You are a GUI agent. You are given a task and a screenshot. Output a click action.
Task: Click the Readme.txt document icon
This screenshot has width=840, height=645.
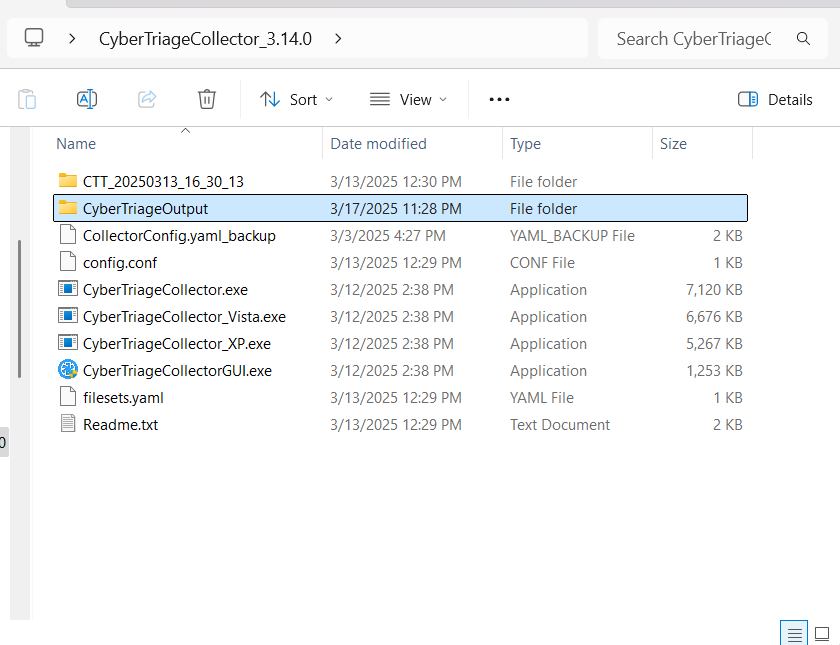click(68, 424)
